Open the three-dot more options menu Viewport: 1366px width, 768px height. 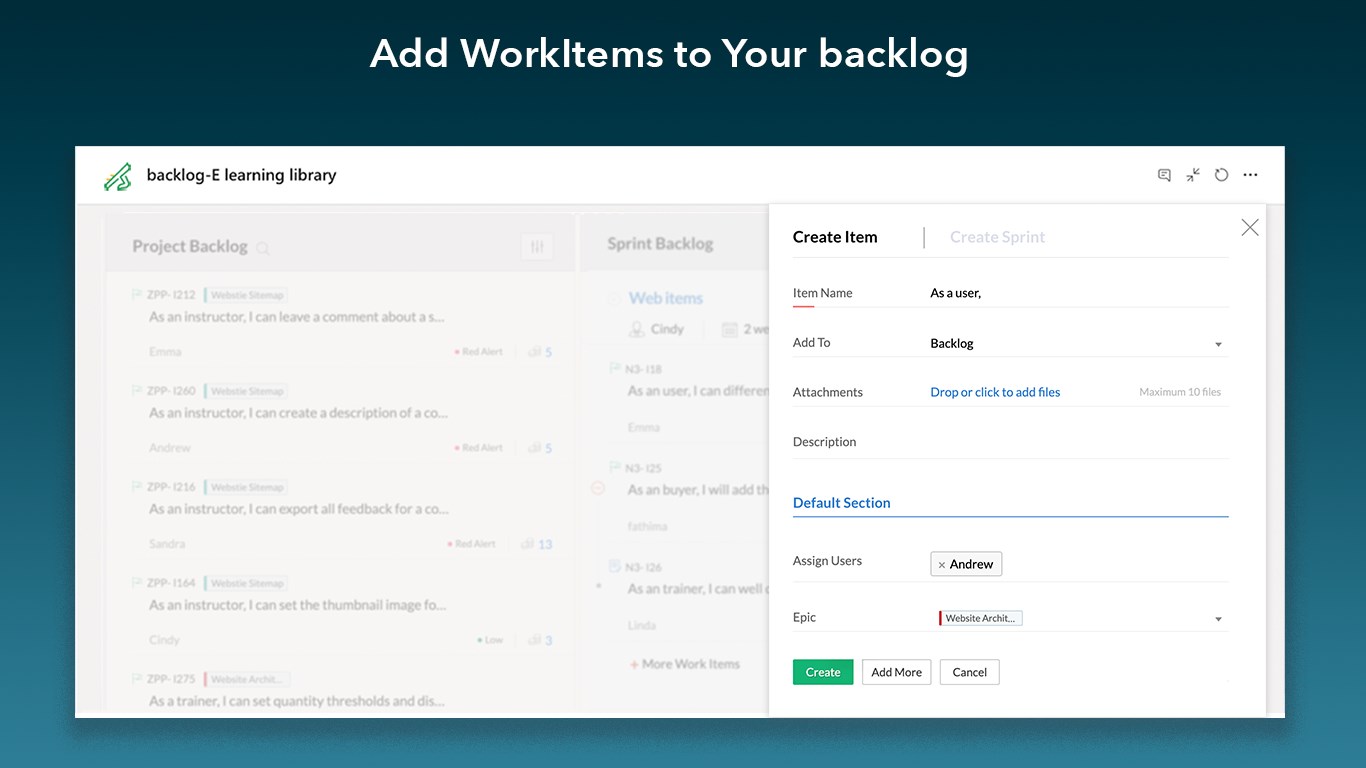[1250, 175]
